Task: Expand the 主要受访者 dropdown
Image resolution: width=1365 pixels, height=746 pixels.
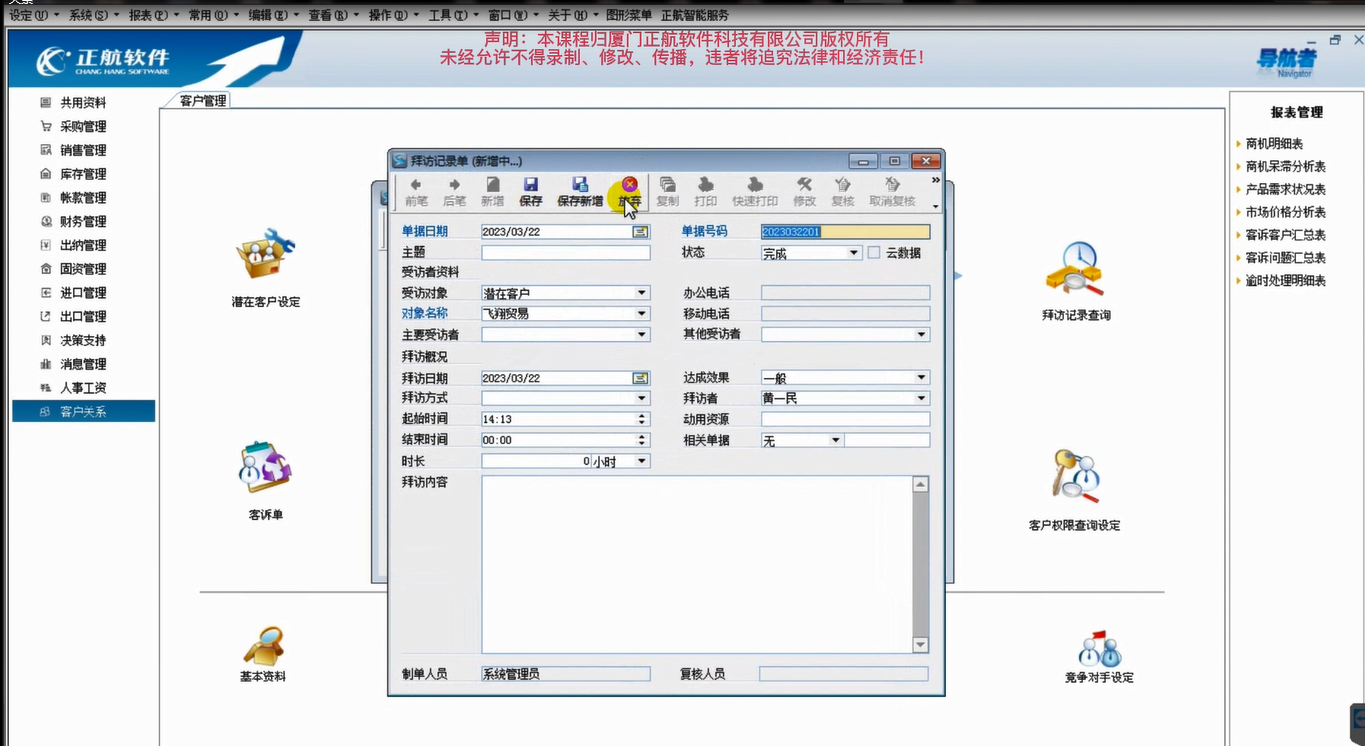Action: [x=642, y=335]
